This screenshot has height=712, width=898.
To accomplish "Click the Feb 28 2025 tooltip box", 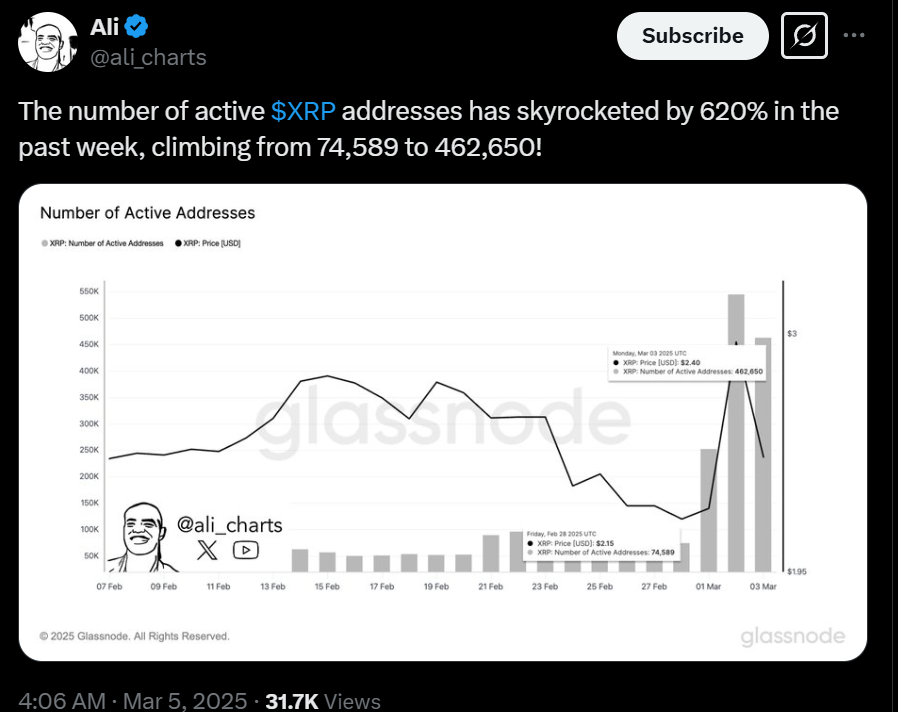I will 601,544.
